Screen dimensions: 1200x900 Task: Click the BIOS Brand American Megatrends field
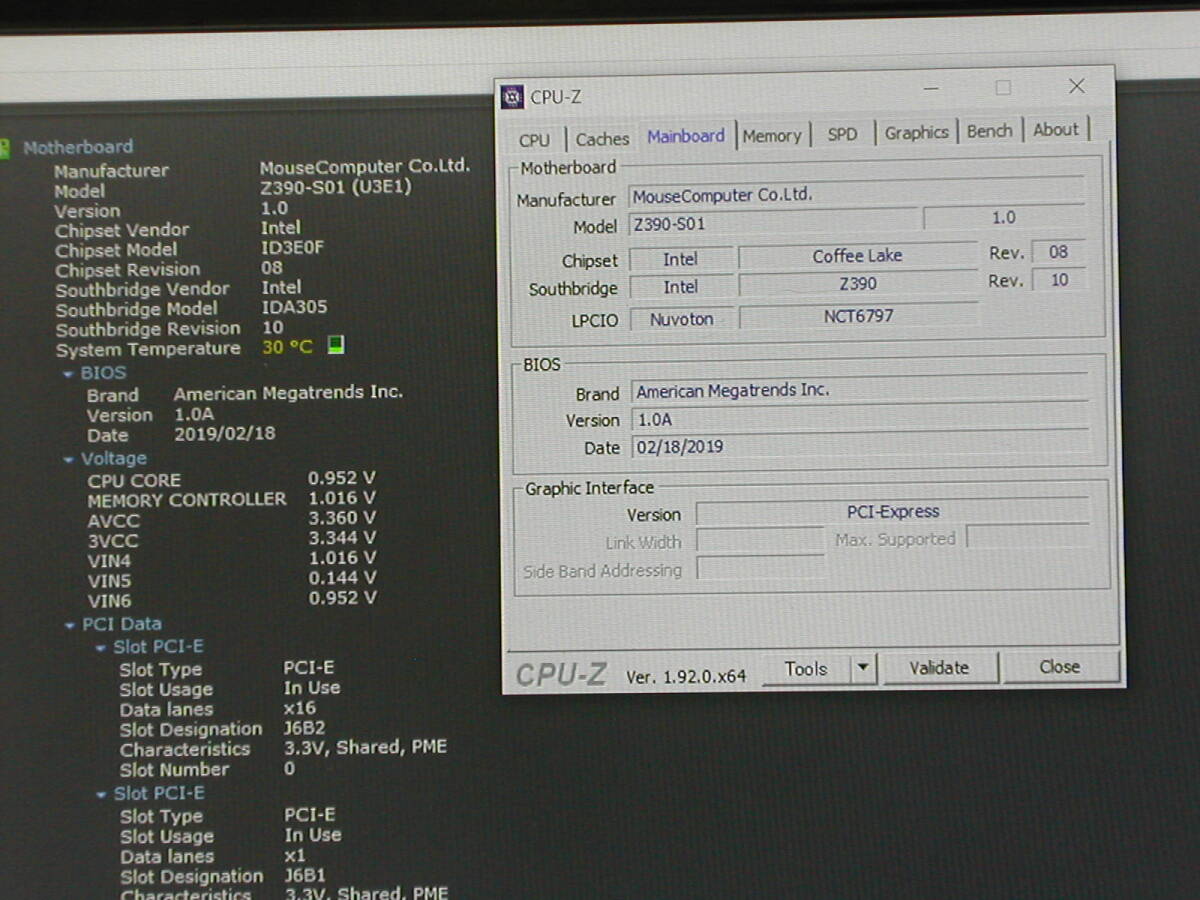pyautogui.click(x=860, y=389)
